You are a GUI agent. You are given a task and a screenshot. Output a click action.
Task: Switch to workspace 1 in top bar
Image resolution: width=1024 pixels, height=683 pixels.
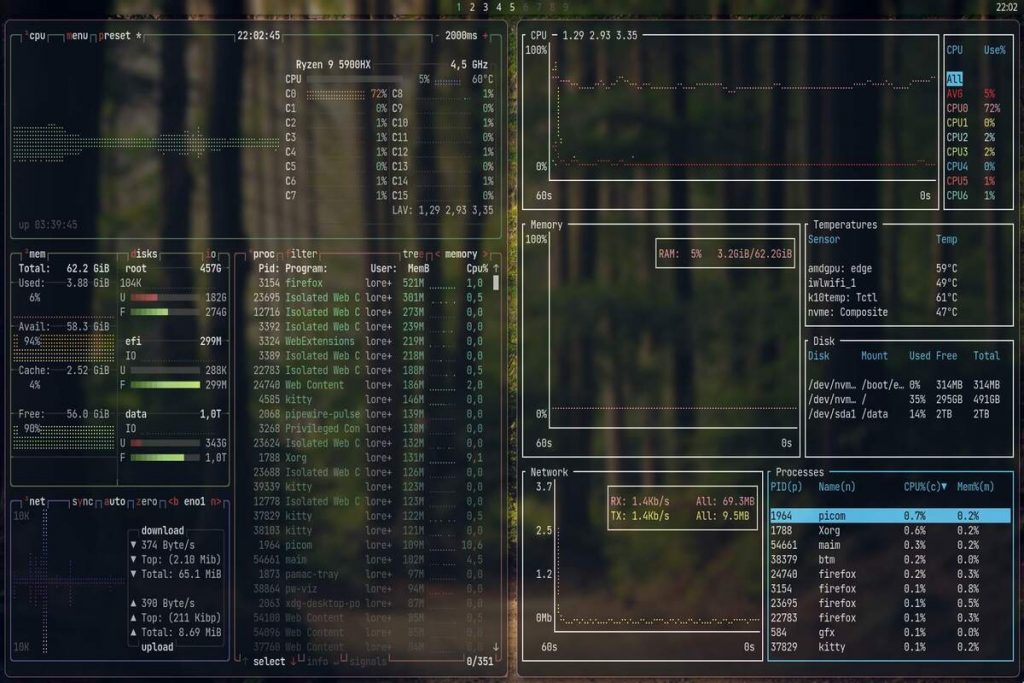click(x=459, y=7)
